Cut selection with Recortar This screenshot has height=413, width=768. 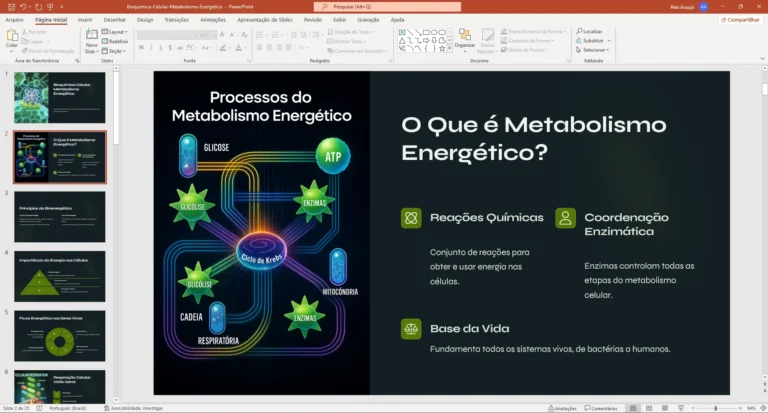click(34, 32)
